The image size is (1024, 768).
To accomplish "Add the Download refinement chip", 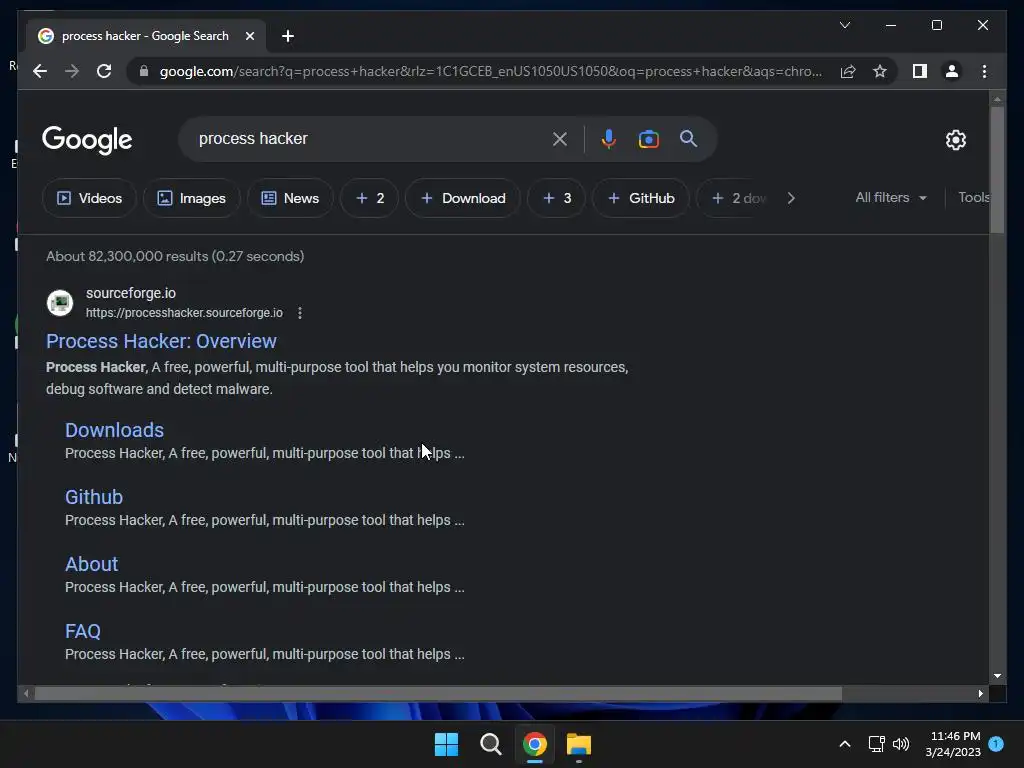I will point(462,198).
